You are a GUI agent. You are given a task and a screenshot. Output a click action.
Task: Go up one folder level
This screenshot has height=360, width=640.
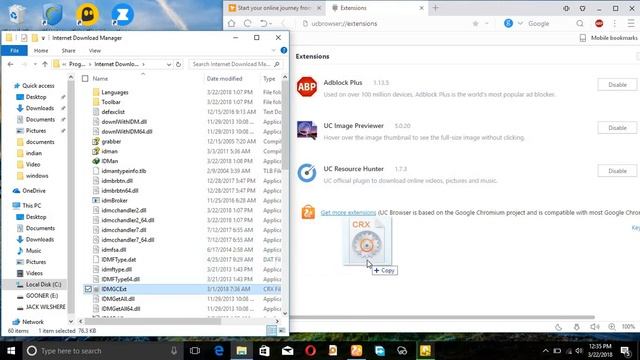click(45, 64)
